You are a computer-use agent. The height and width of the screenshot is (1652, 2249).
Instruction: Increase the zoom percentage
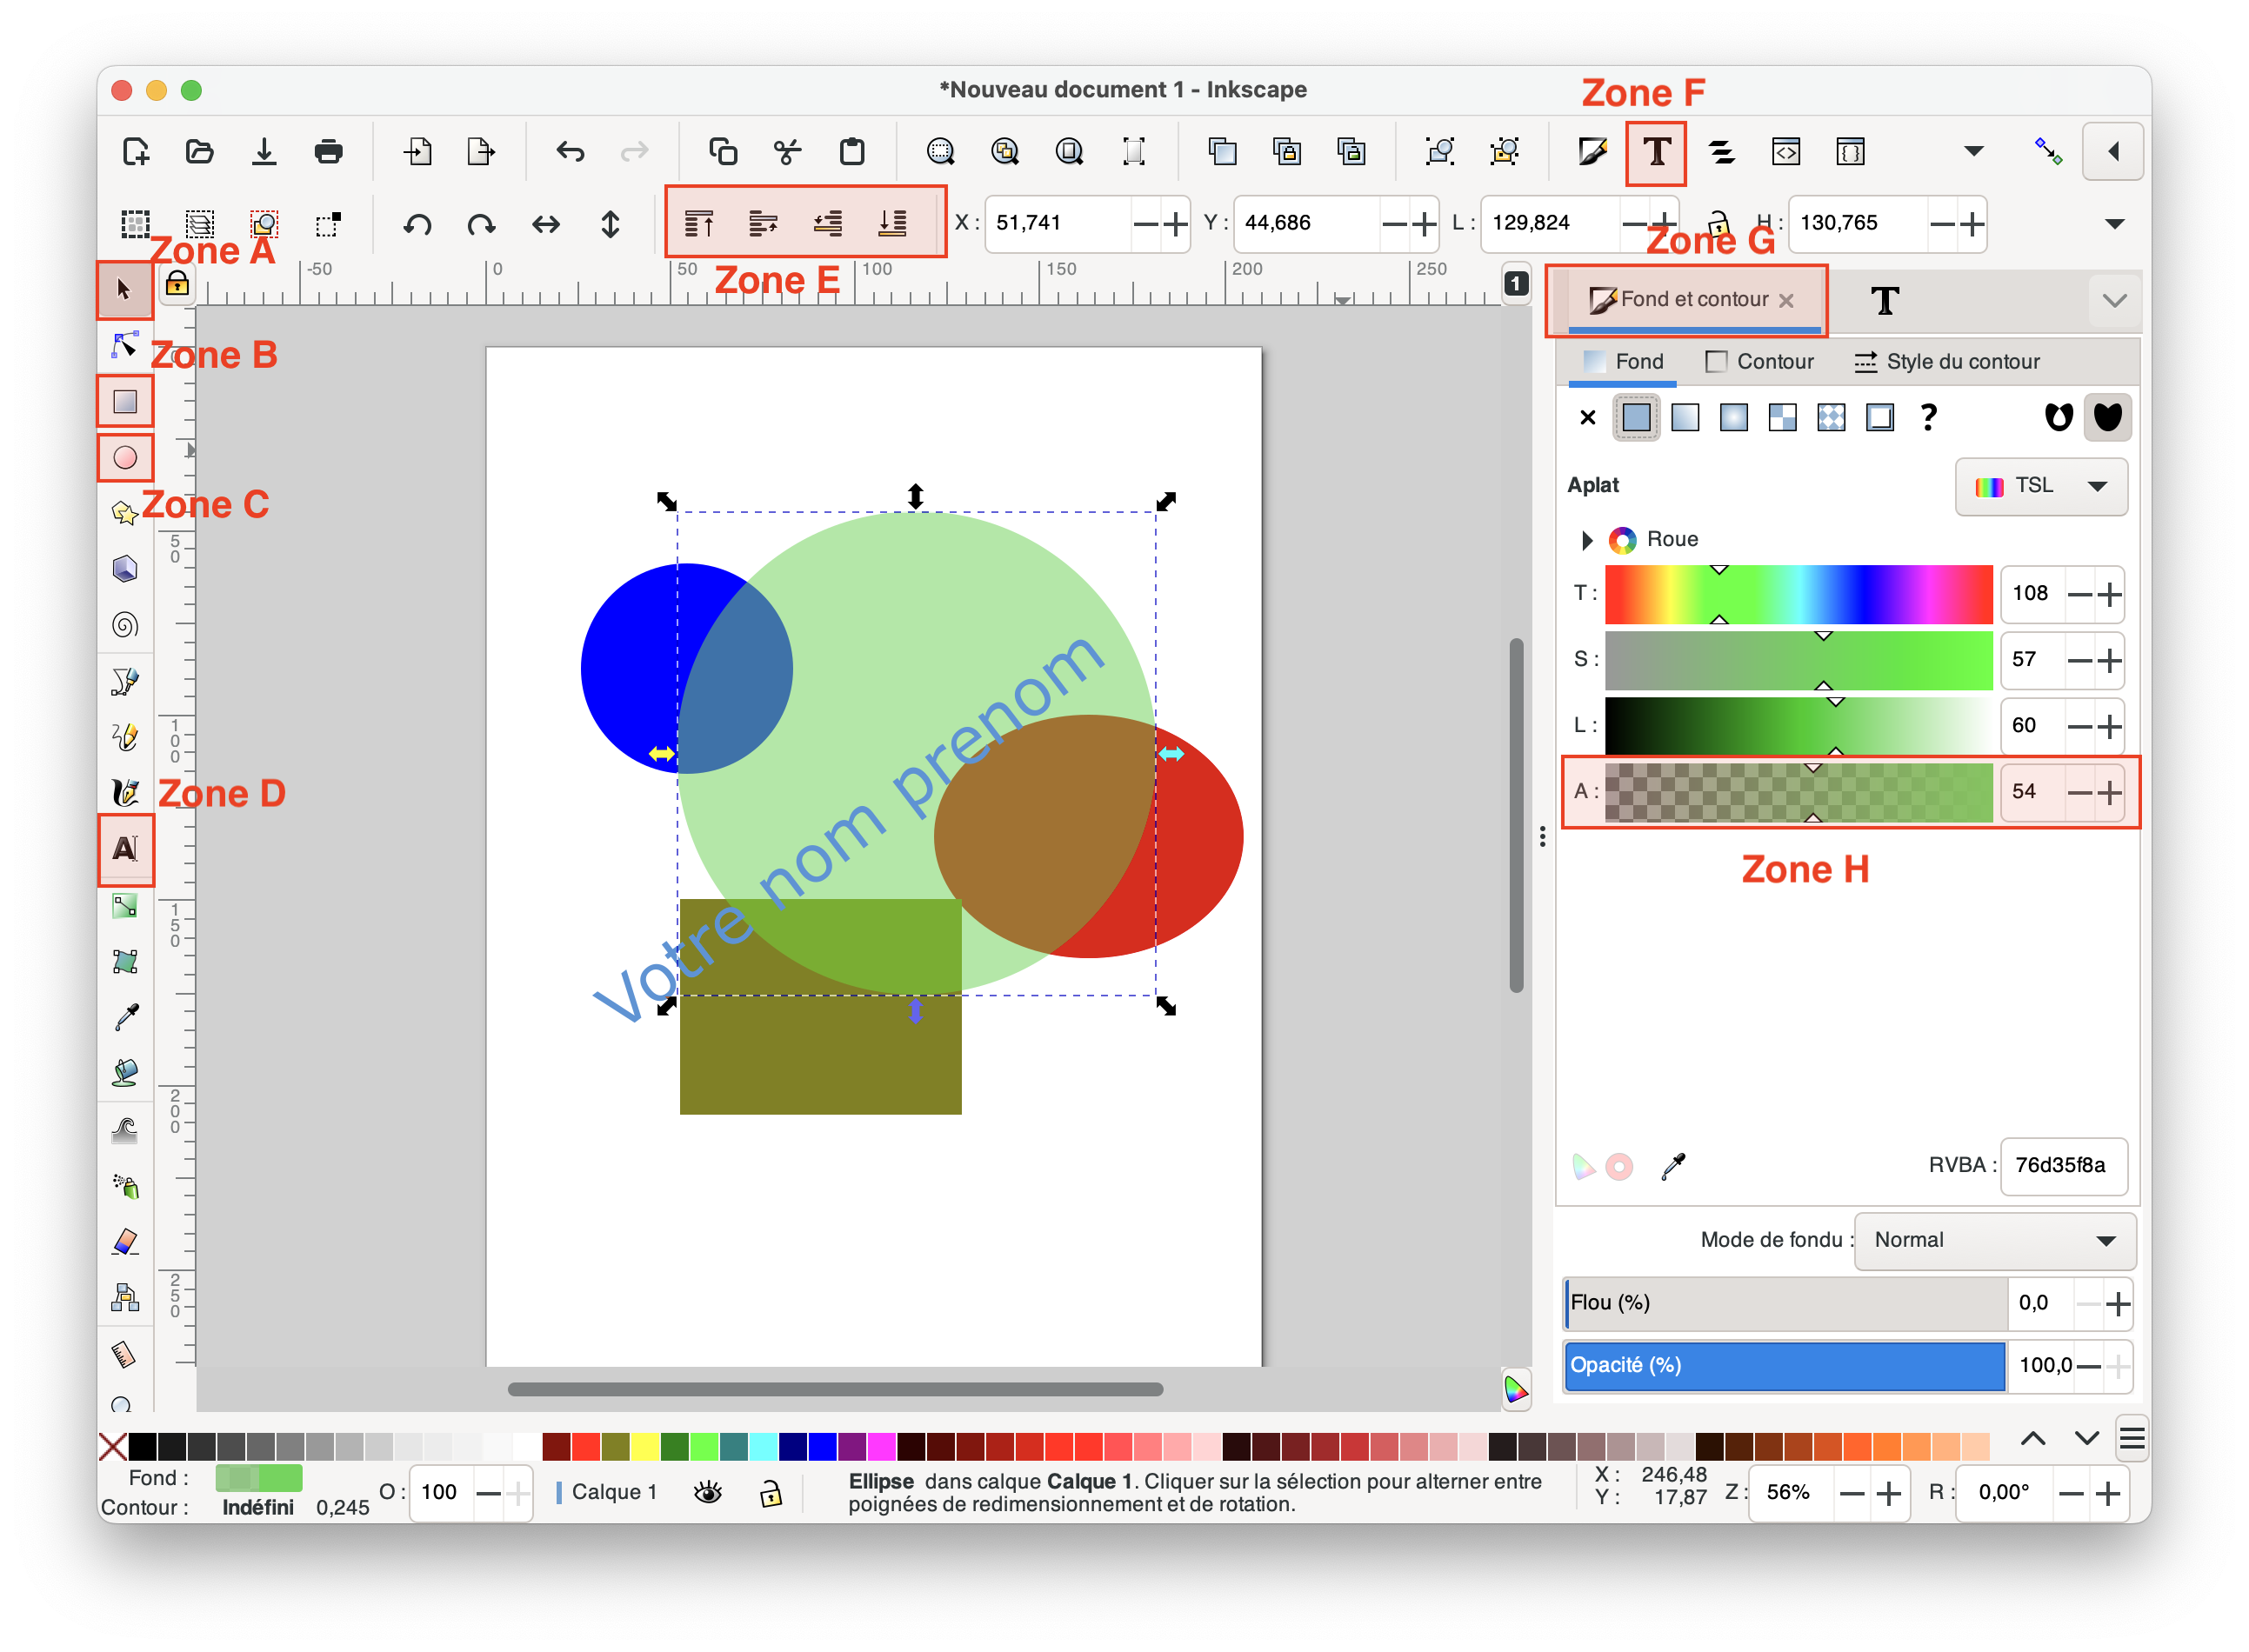point(1888,1493)
